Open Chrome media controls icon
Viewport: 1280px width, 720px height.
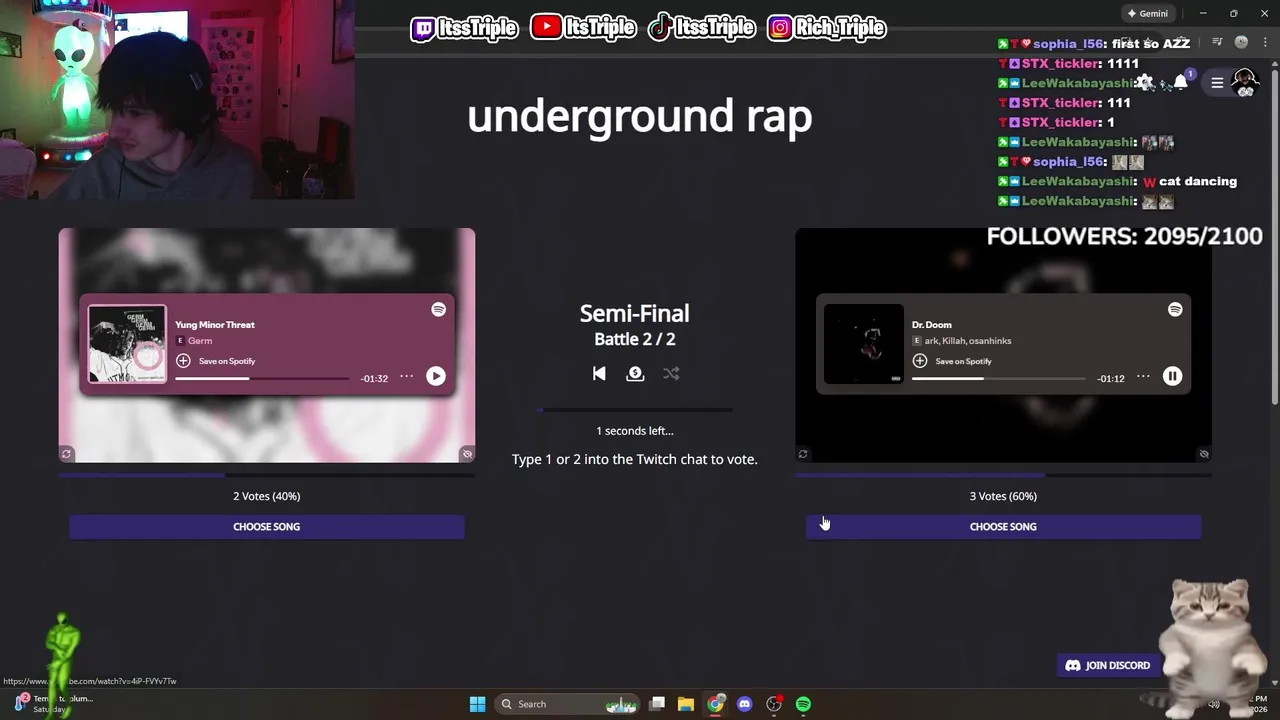[x=1217, y=42]
